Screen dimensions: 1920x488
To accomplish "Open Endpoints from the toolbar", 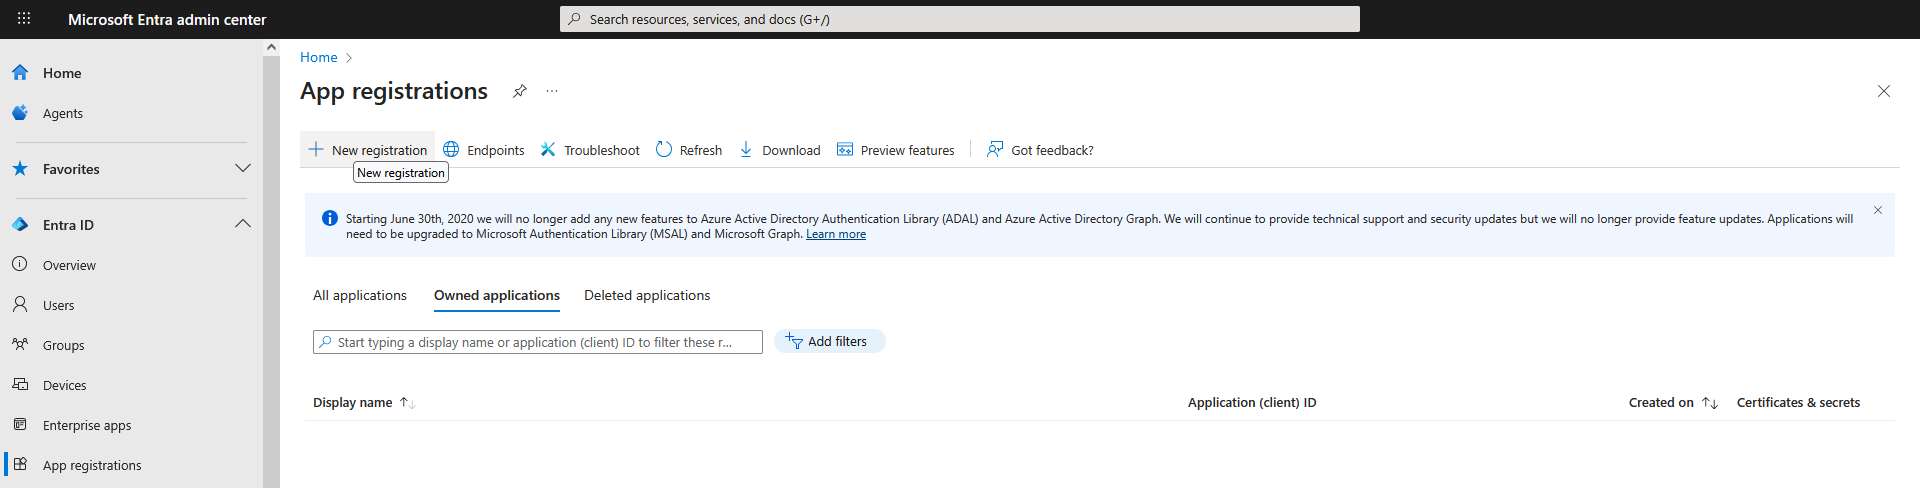I will coord(484,150).
